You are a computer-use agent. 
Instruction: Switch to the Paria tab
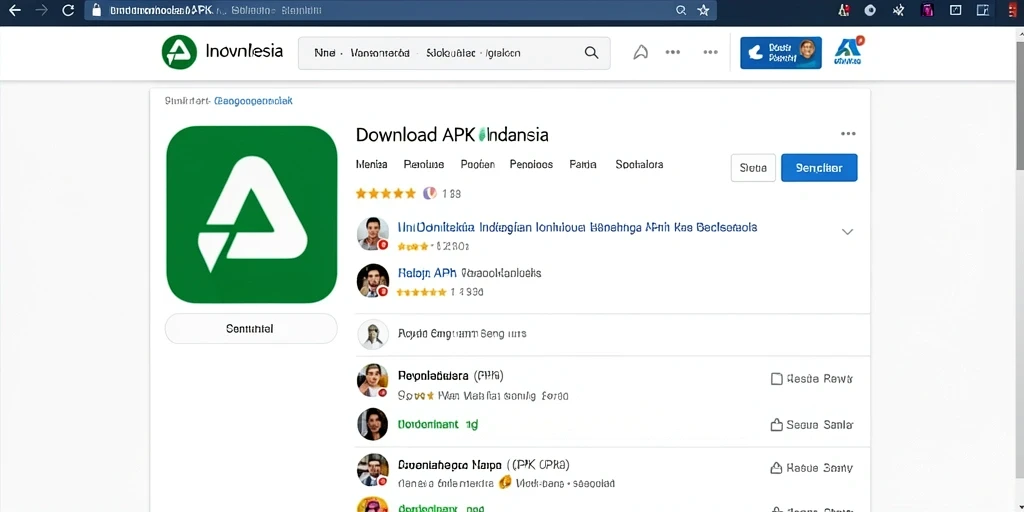pos(583,165)
